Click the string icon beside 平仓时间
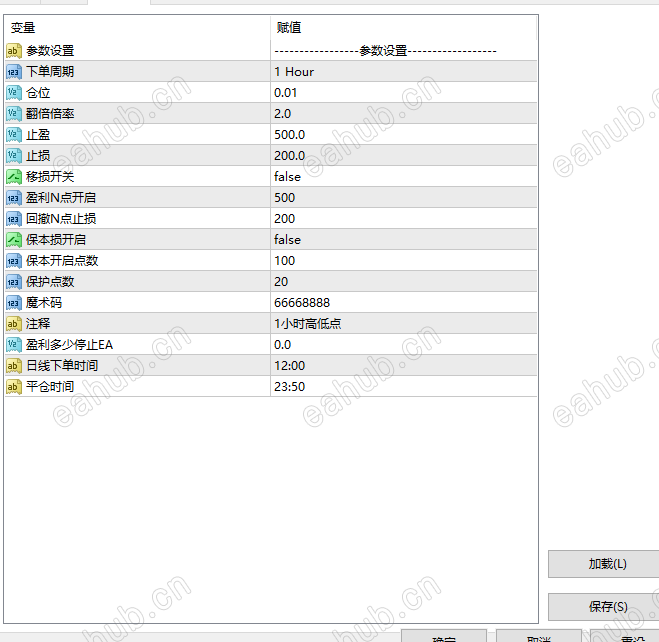 pyautogui.click(x=13, y=387)
